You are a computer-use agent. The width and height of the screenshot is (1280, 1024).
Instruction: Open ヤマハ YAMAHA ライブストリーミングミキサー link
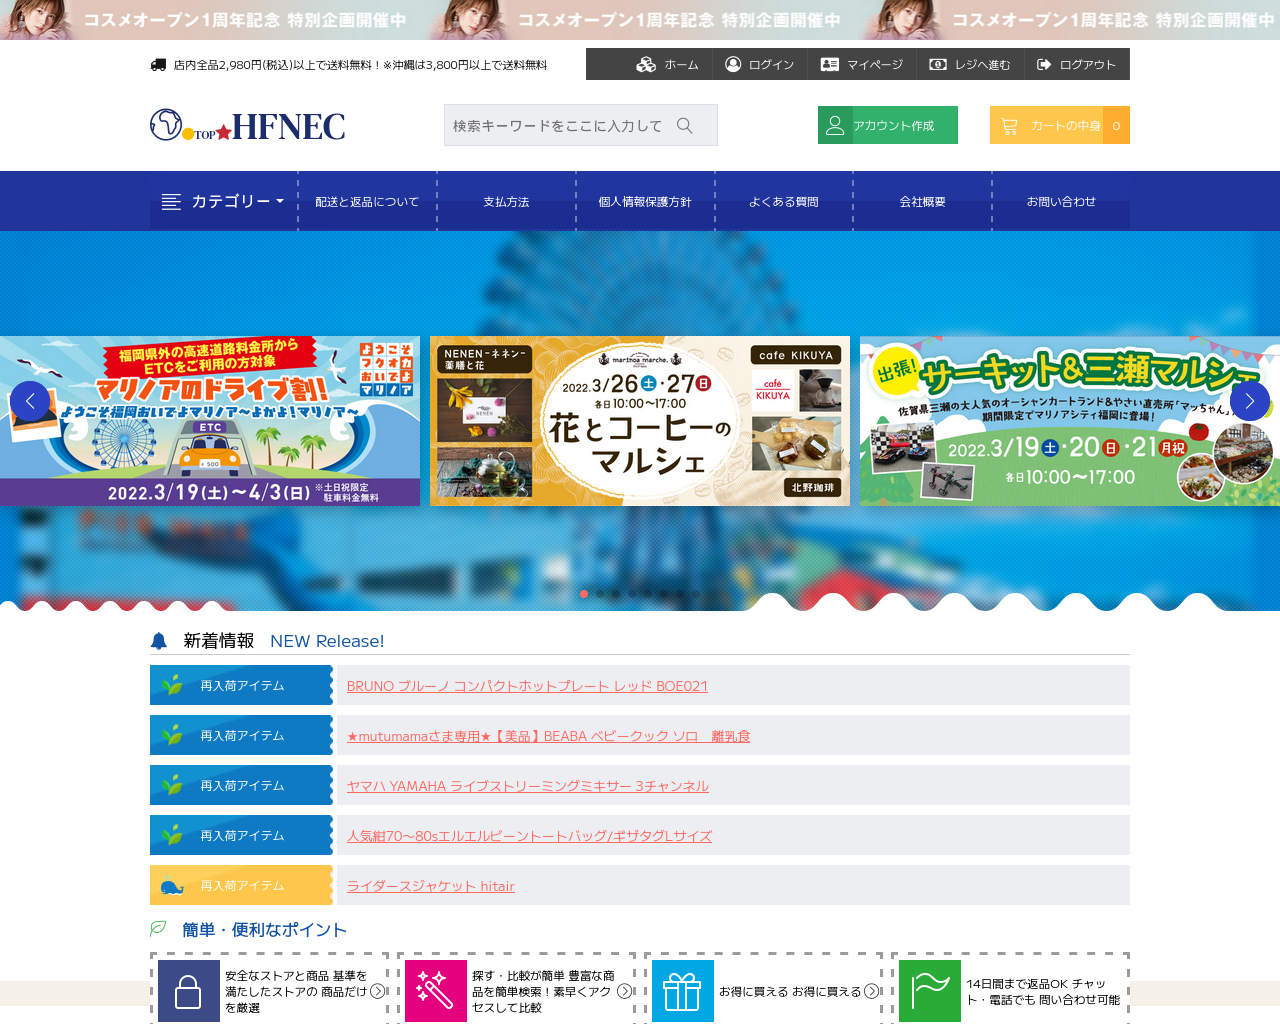click(528, 786)
